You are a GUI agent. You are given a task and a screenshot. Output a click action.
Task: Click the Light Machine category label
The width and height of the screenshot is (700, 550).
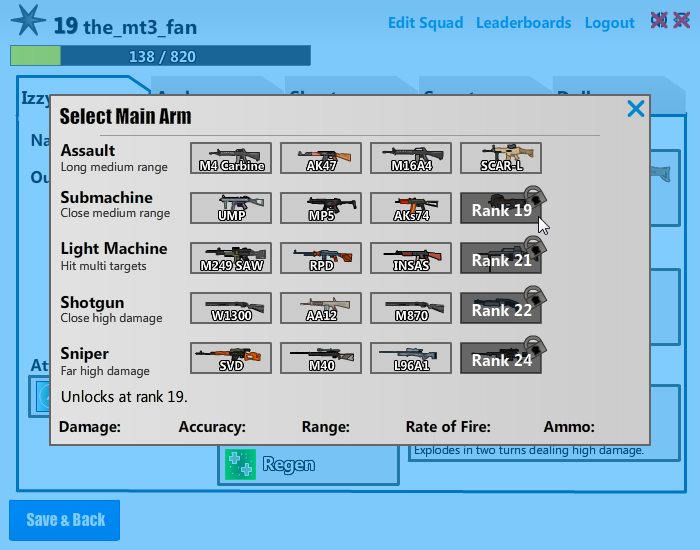[x=114, y=248]
